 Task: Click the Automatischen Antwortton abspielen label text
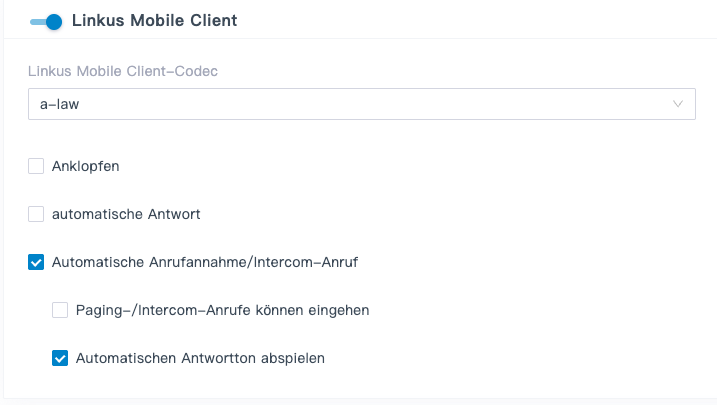click(x=201, y=358)
